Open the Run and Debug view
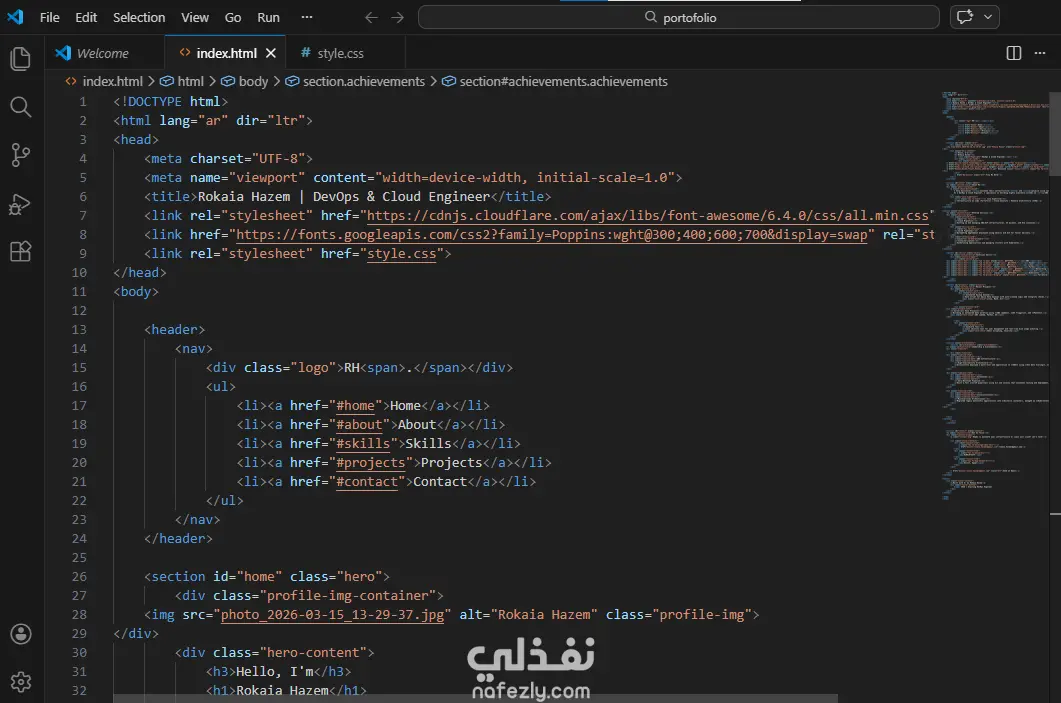Screen dimensions: 1061x703 tap(20, 204)
